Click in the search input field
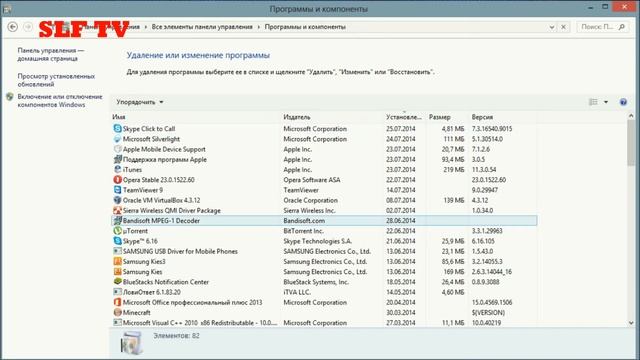This screenshot has height=360, width=640. point(598,27)
